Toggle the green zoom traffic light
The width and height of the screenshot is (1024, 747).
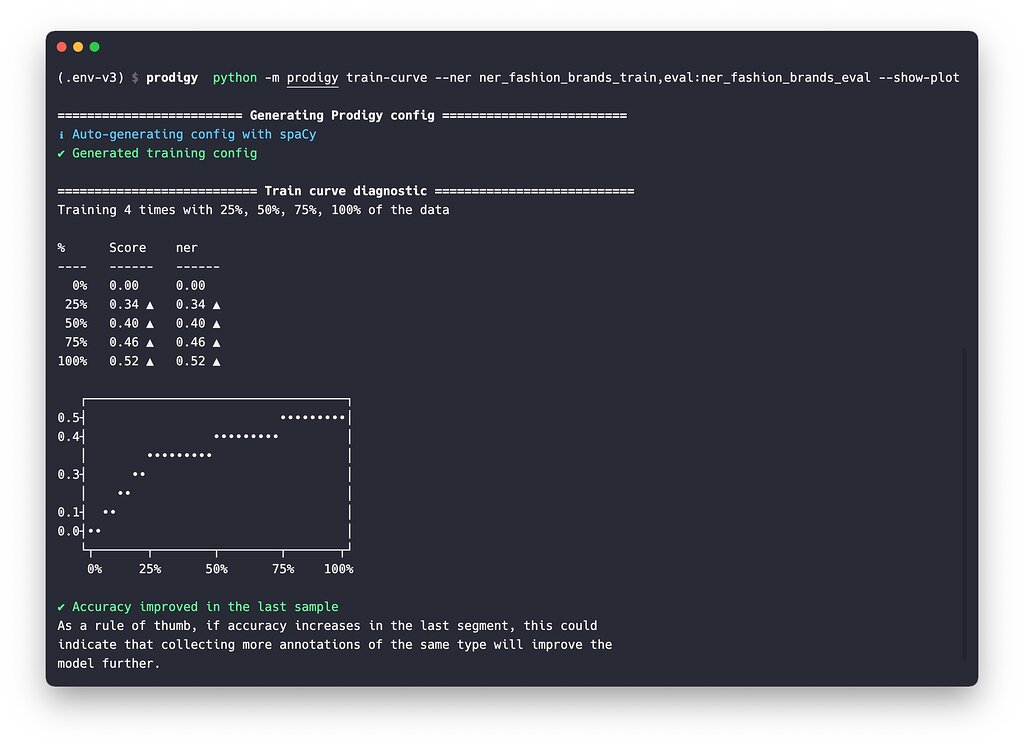pos(95,46)
